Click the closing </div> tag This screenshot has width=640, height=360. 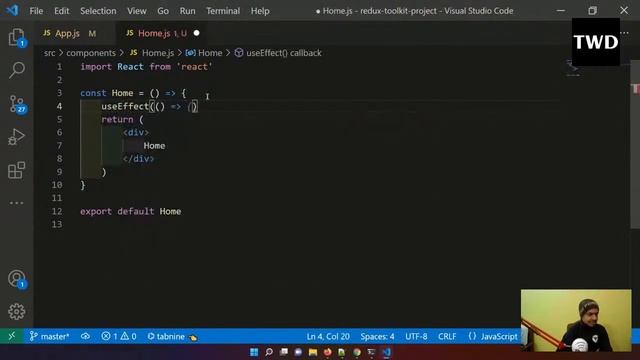pyautogui.click(x=138, y=158)
